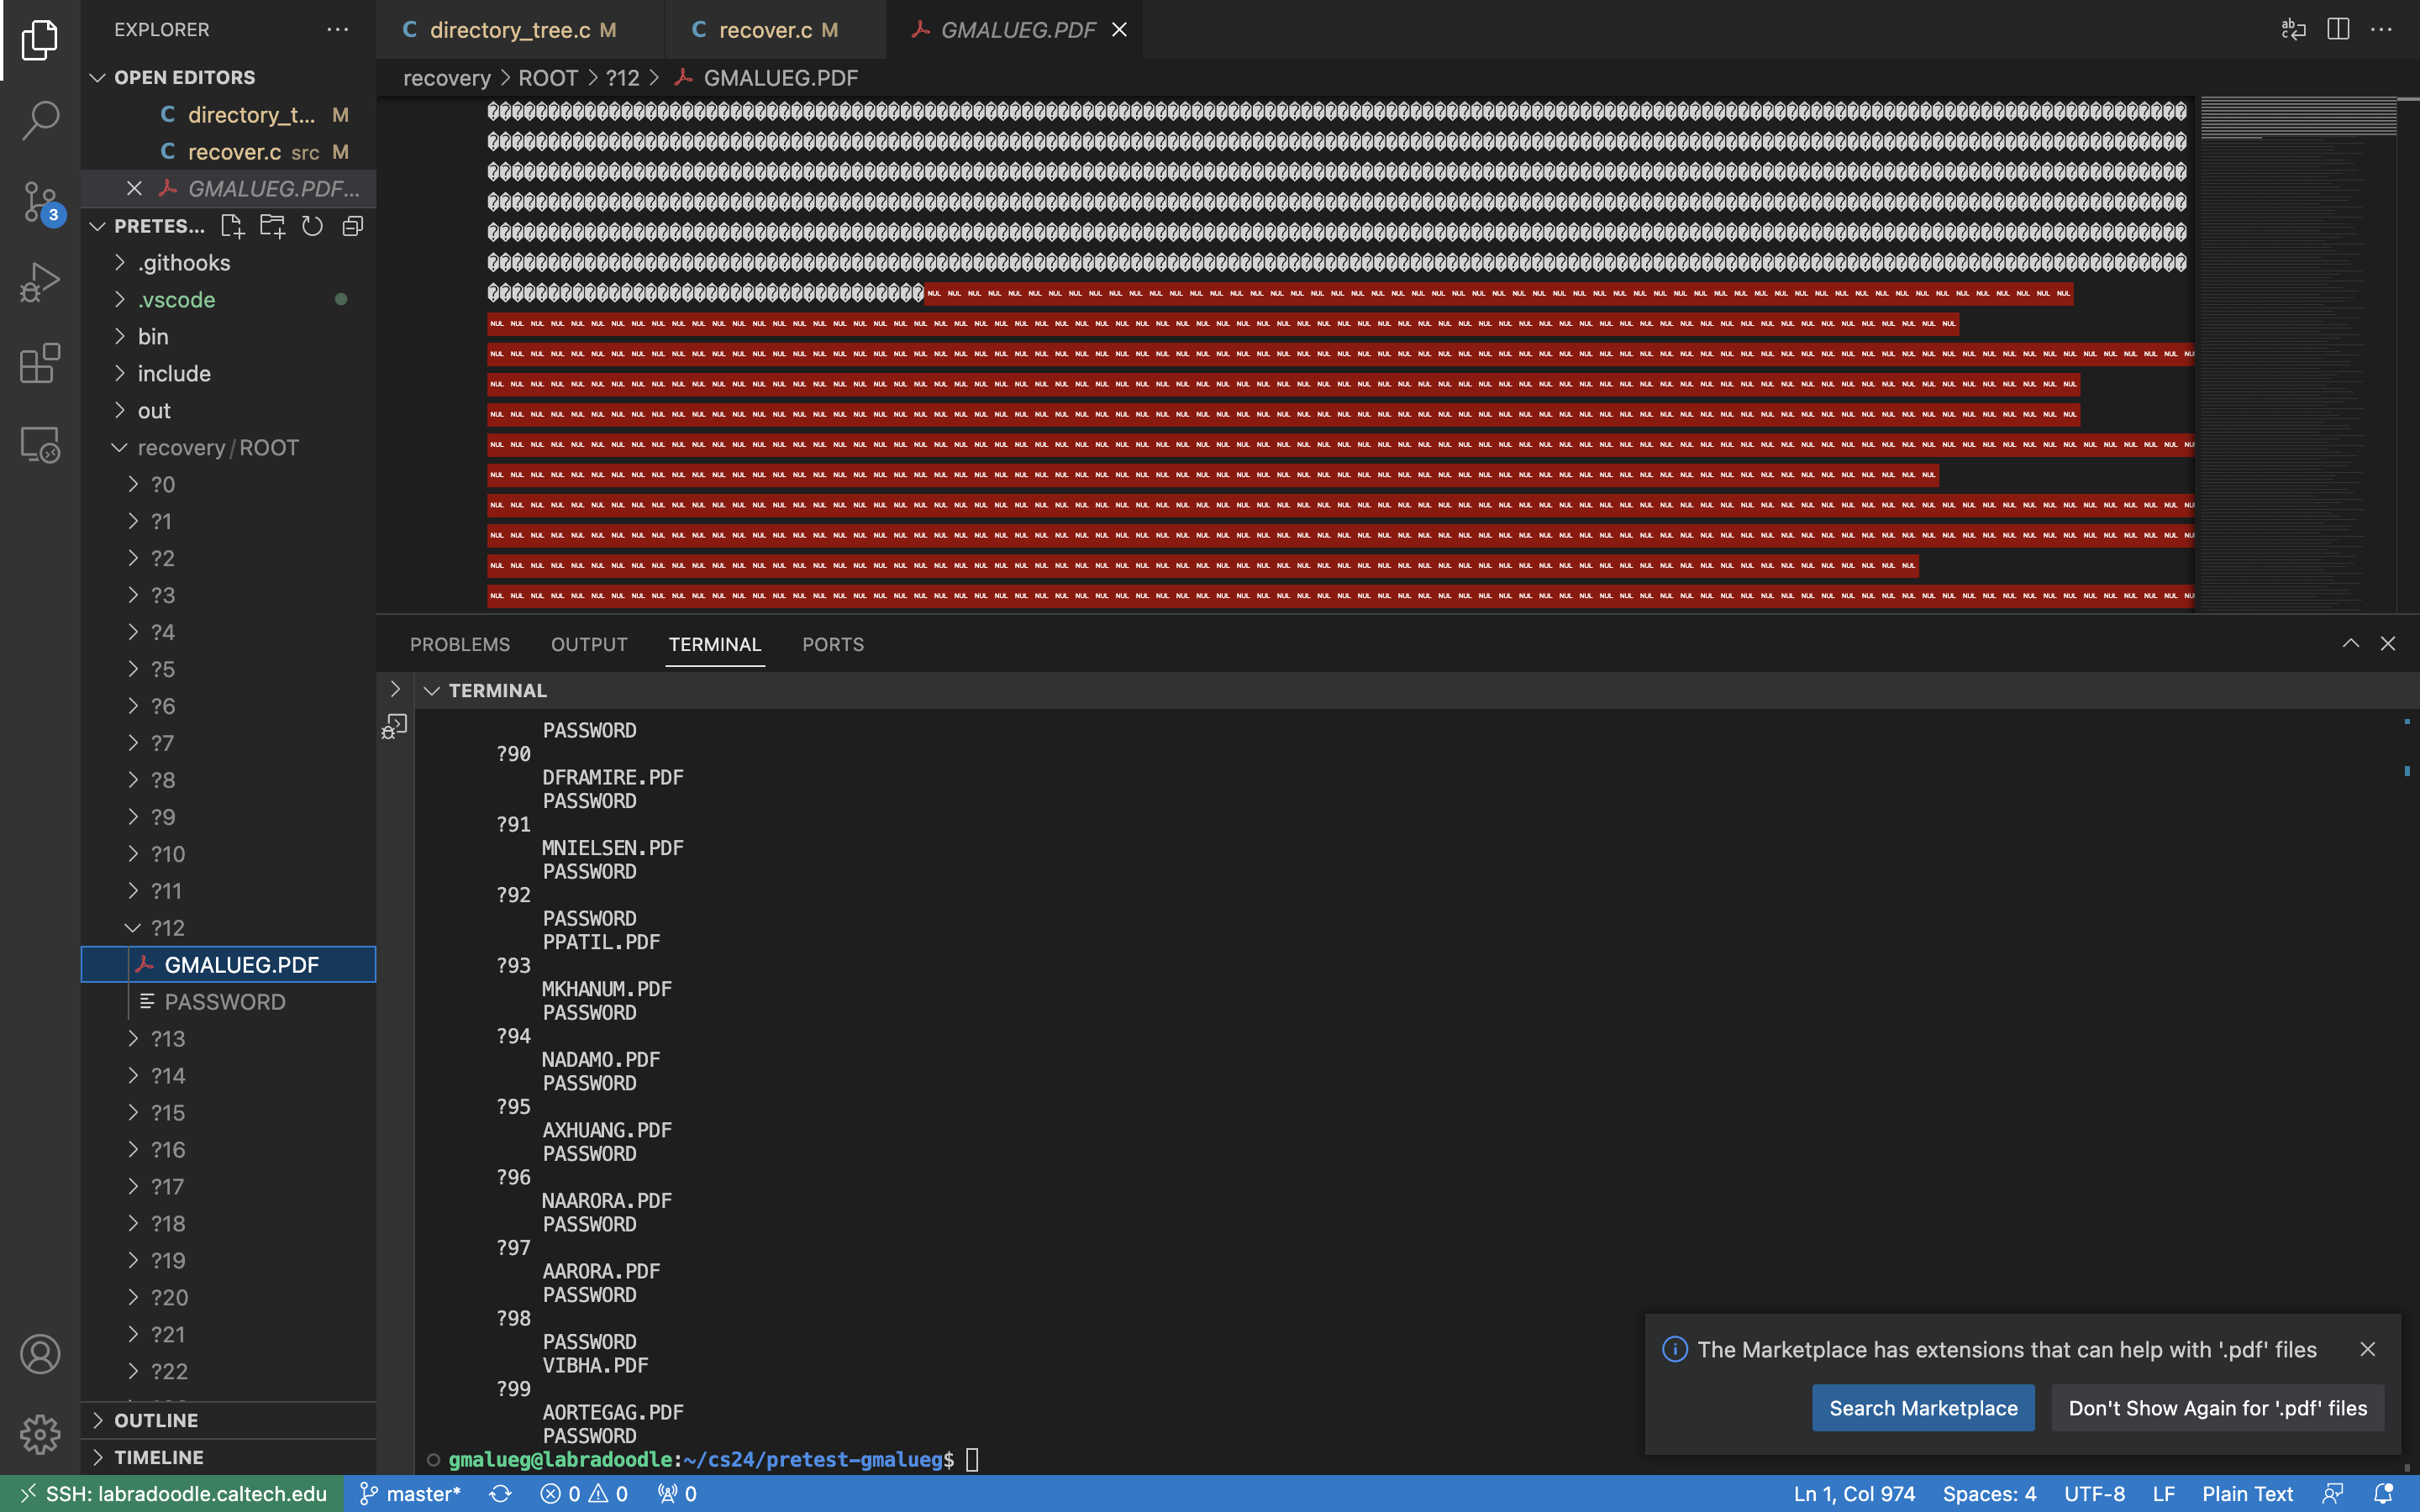
Task: Expand the ?13 folder
Action: pyautogui.click(x=167, y=1039)
